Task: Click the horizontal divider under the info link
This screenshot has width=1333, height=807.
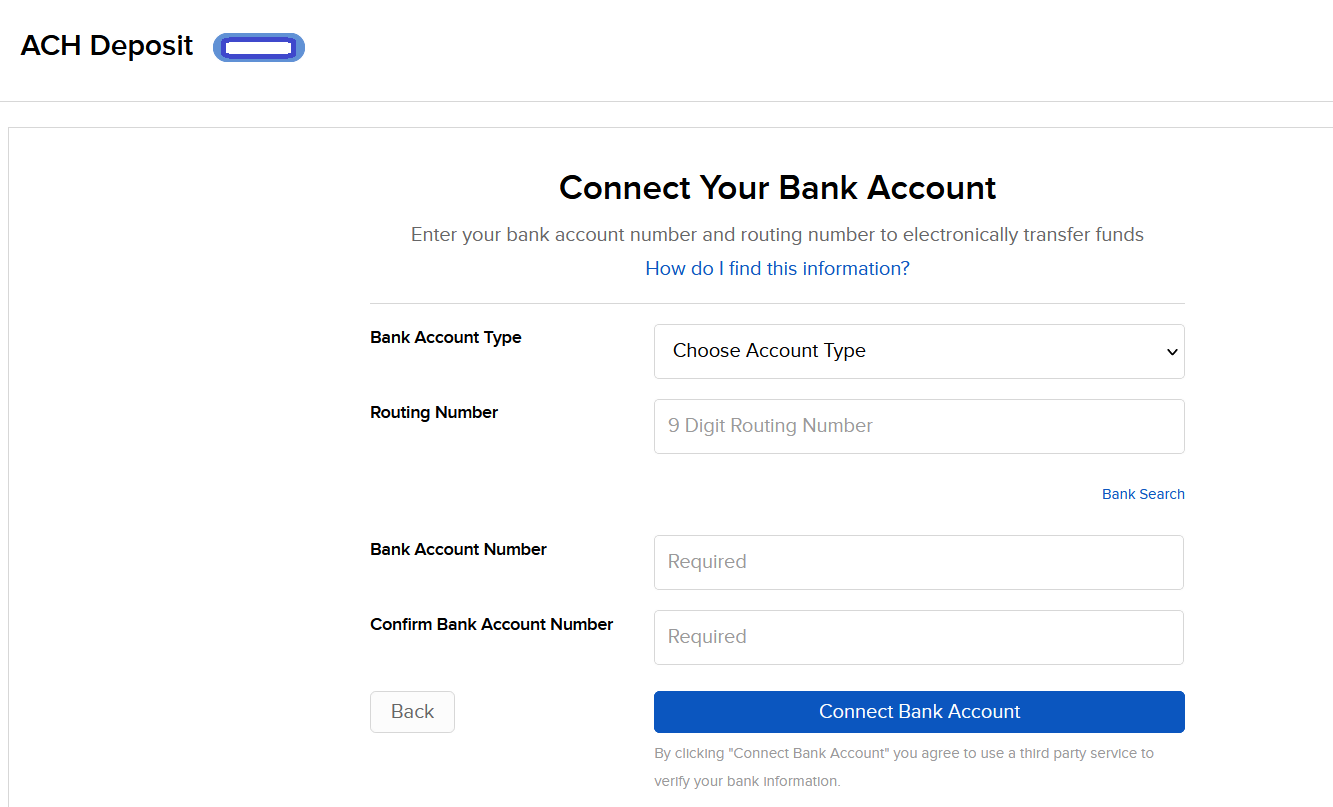Action: 777,303
